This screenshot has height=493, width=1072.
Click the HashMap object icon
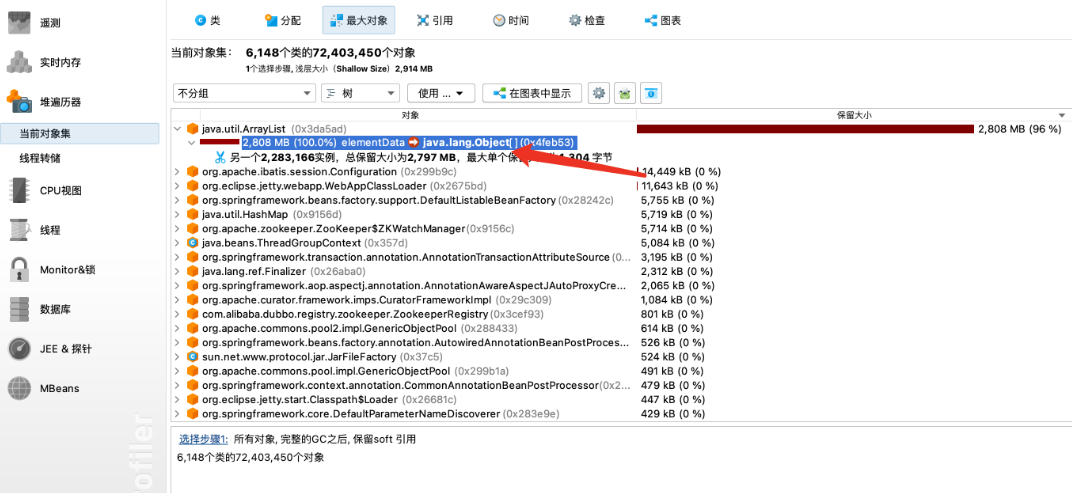193,215
